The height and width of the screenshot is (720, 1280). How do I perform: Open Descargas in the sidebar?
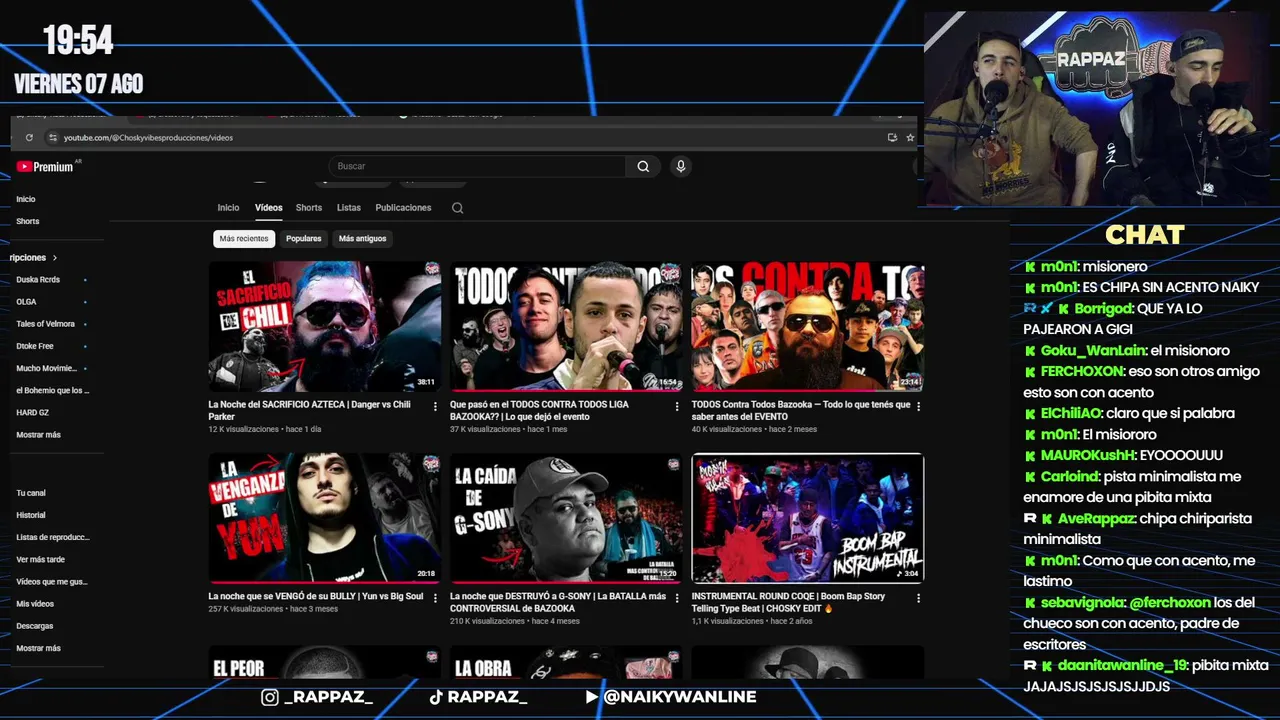tap(35, 626)
